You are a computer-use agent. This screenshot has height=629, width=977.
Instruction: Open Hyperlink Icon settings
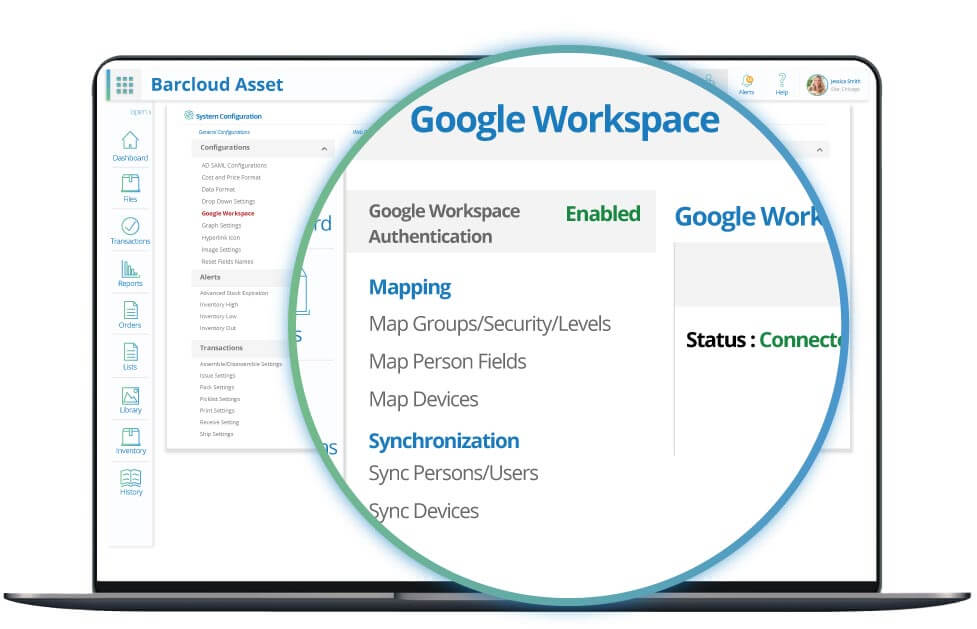point(221,238)
